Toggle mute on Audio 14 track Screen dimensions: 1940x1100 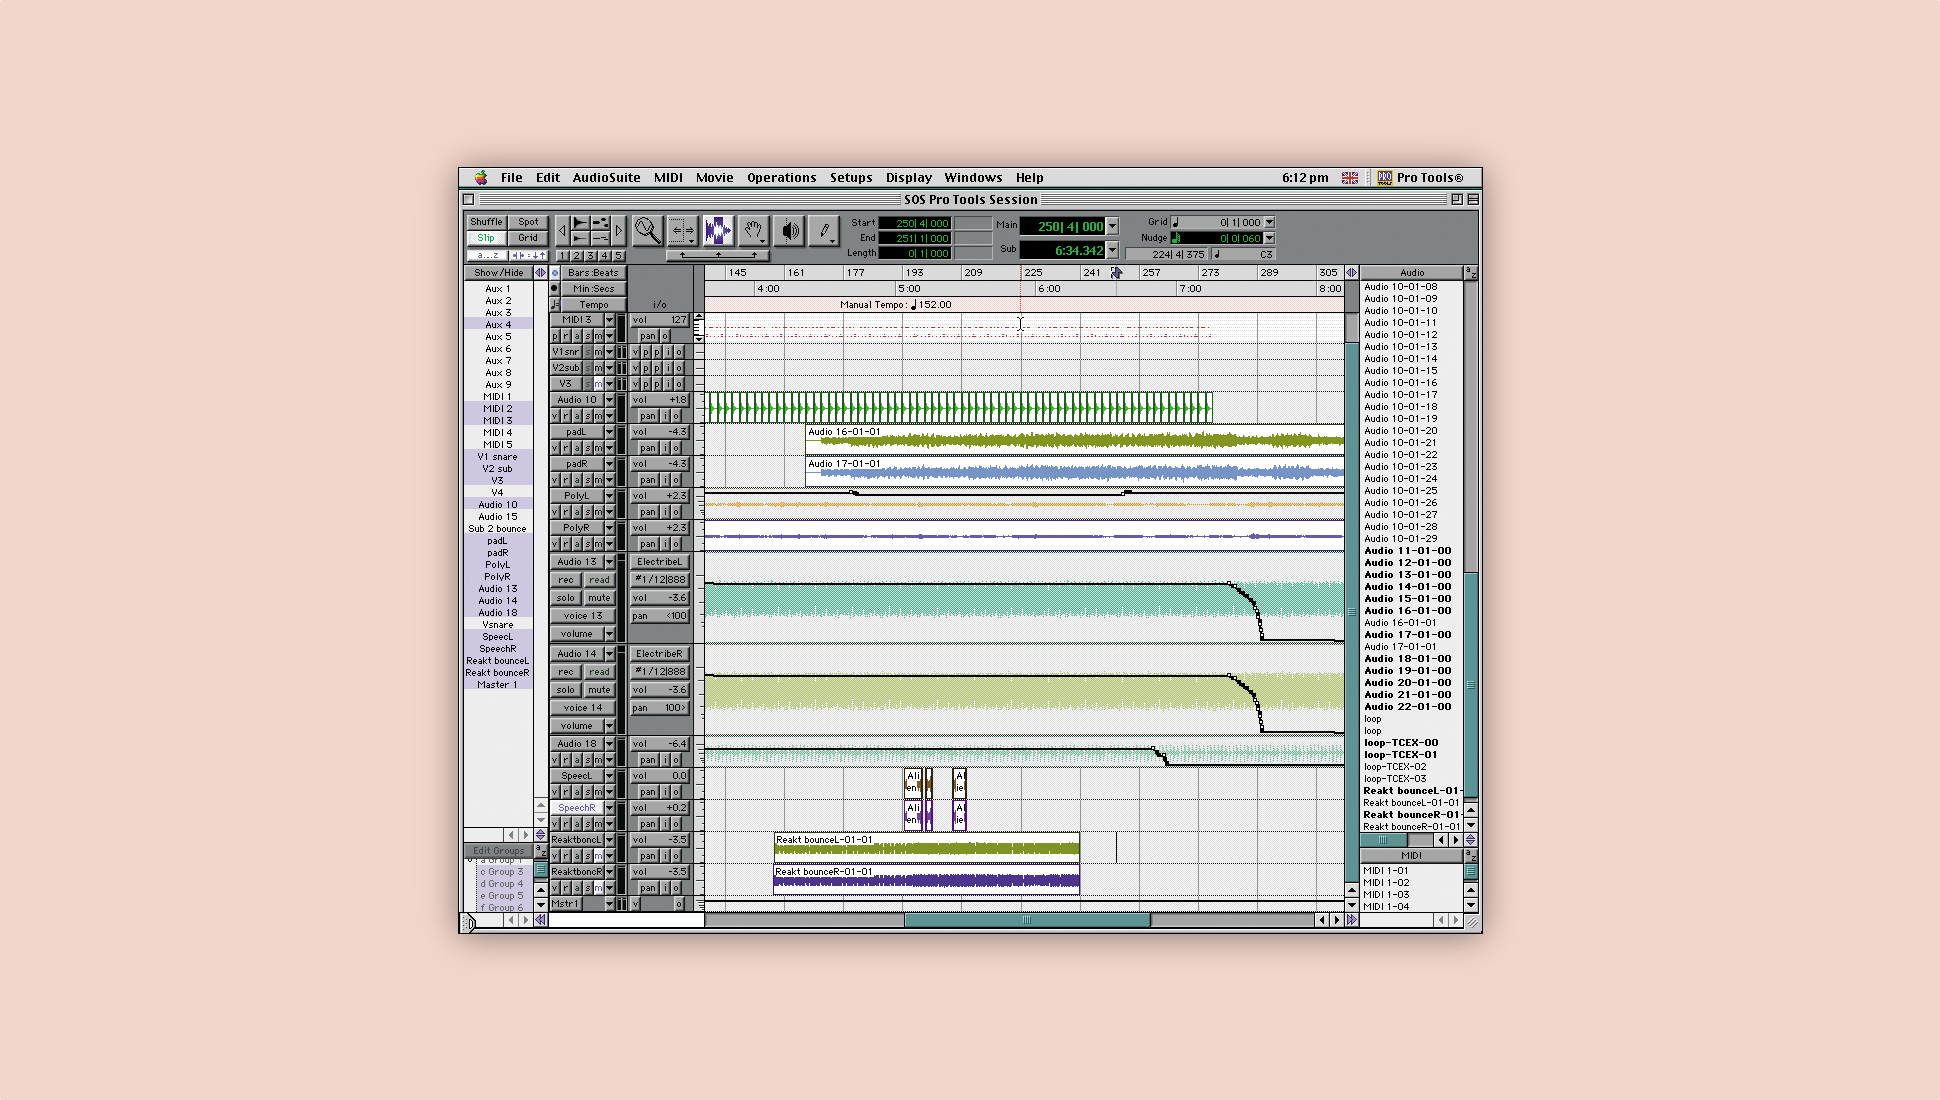599,690
